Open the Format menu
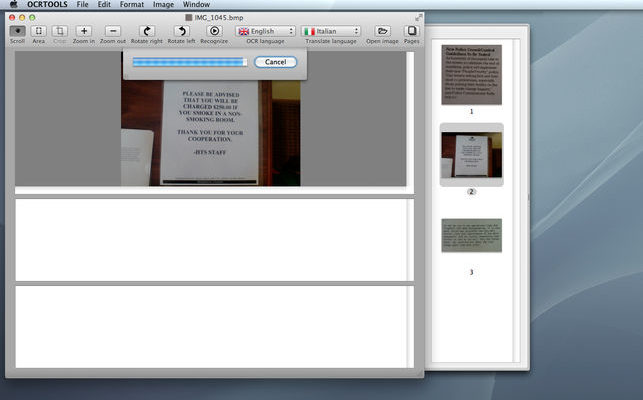The width and height of the screenshot is (643, 400). [132, 5]
